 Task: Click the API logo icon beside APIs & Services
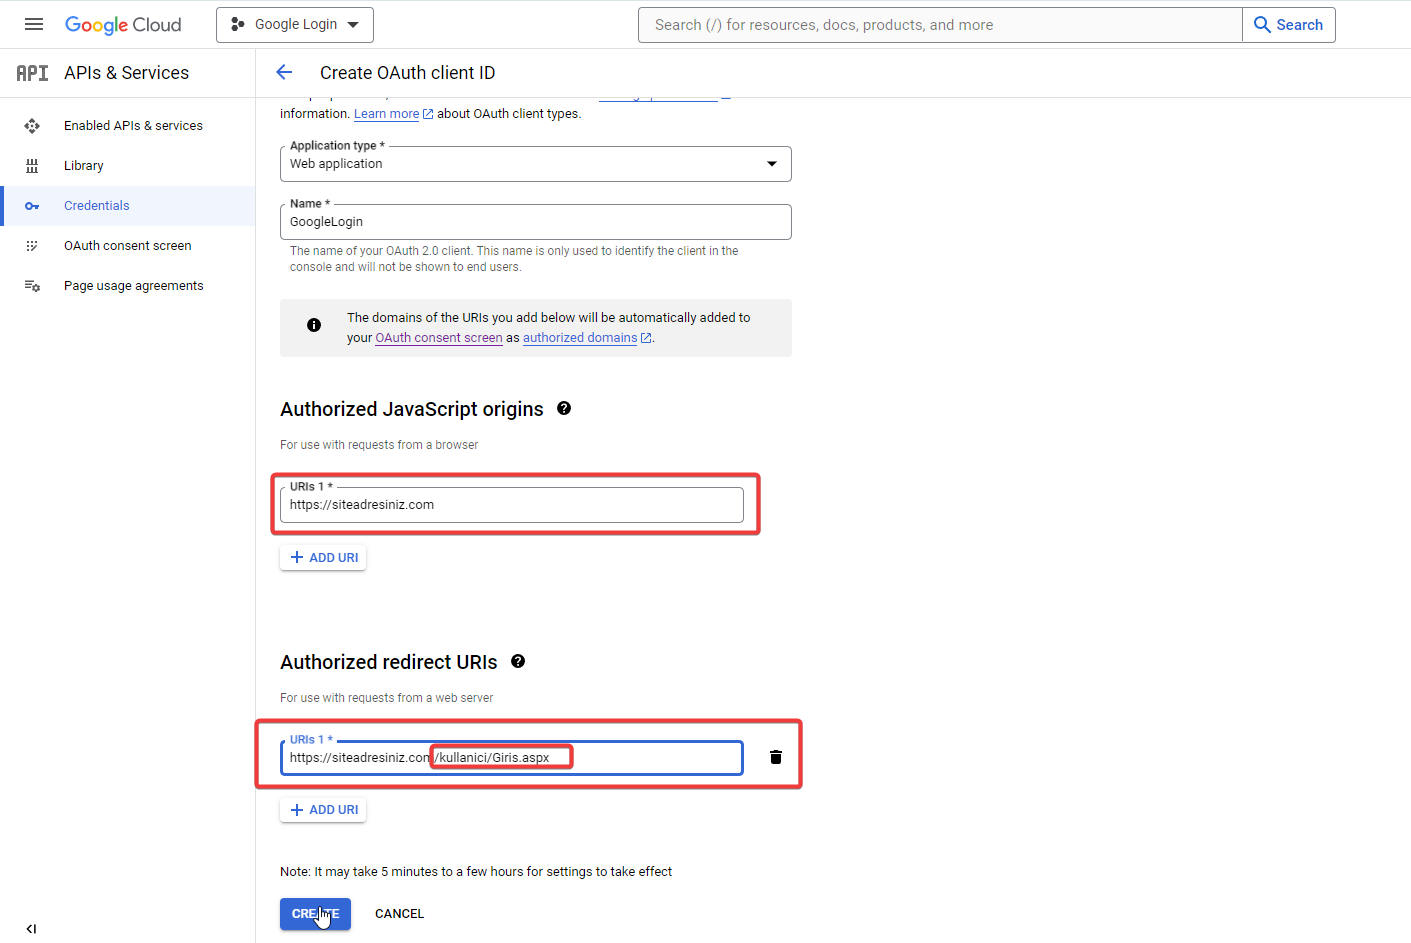pyautogui.click(x=32, y=73)
